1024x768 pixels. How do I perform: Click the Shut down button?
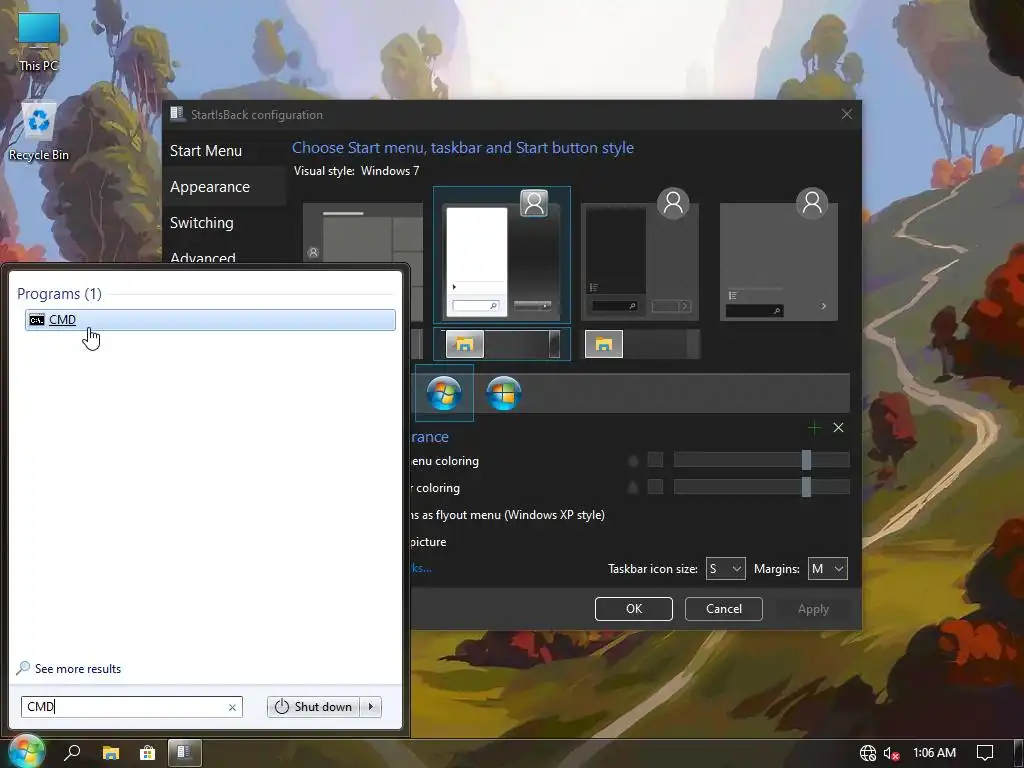[x=313, y=707]
